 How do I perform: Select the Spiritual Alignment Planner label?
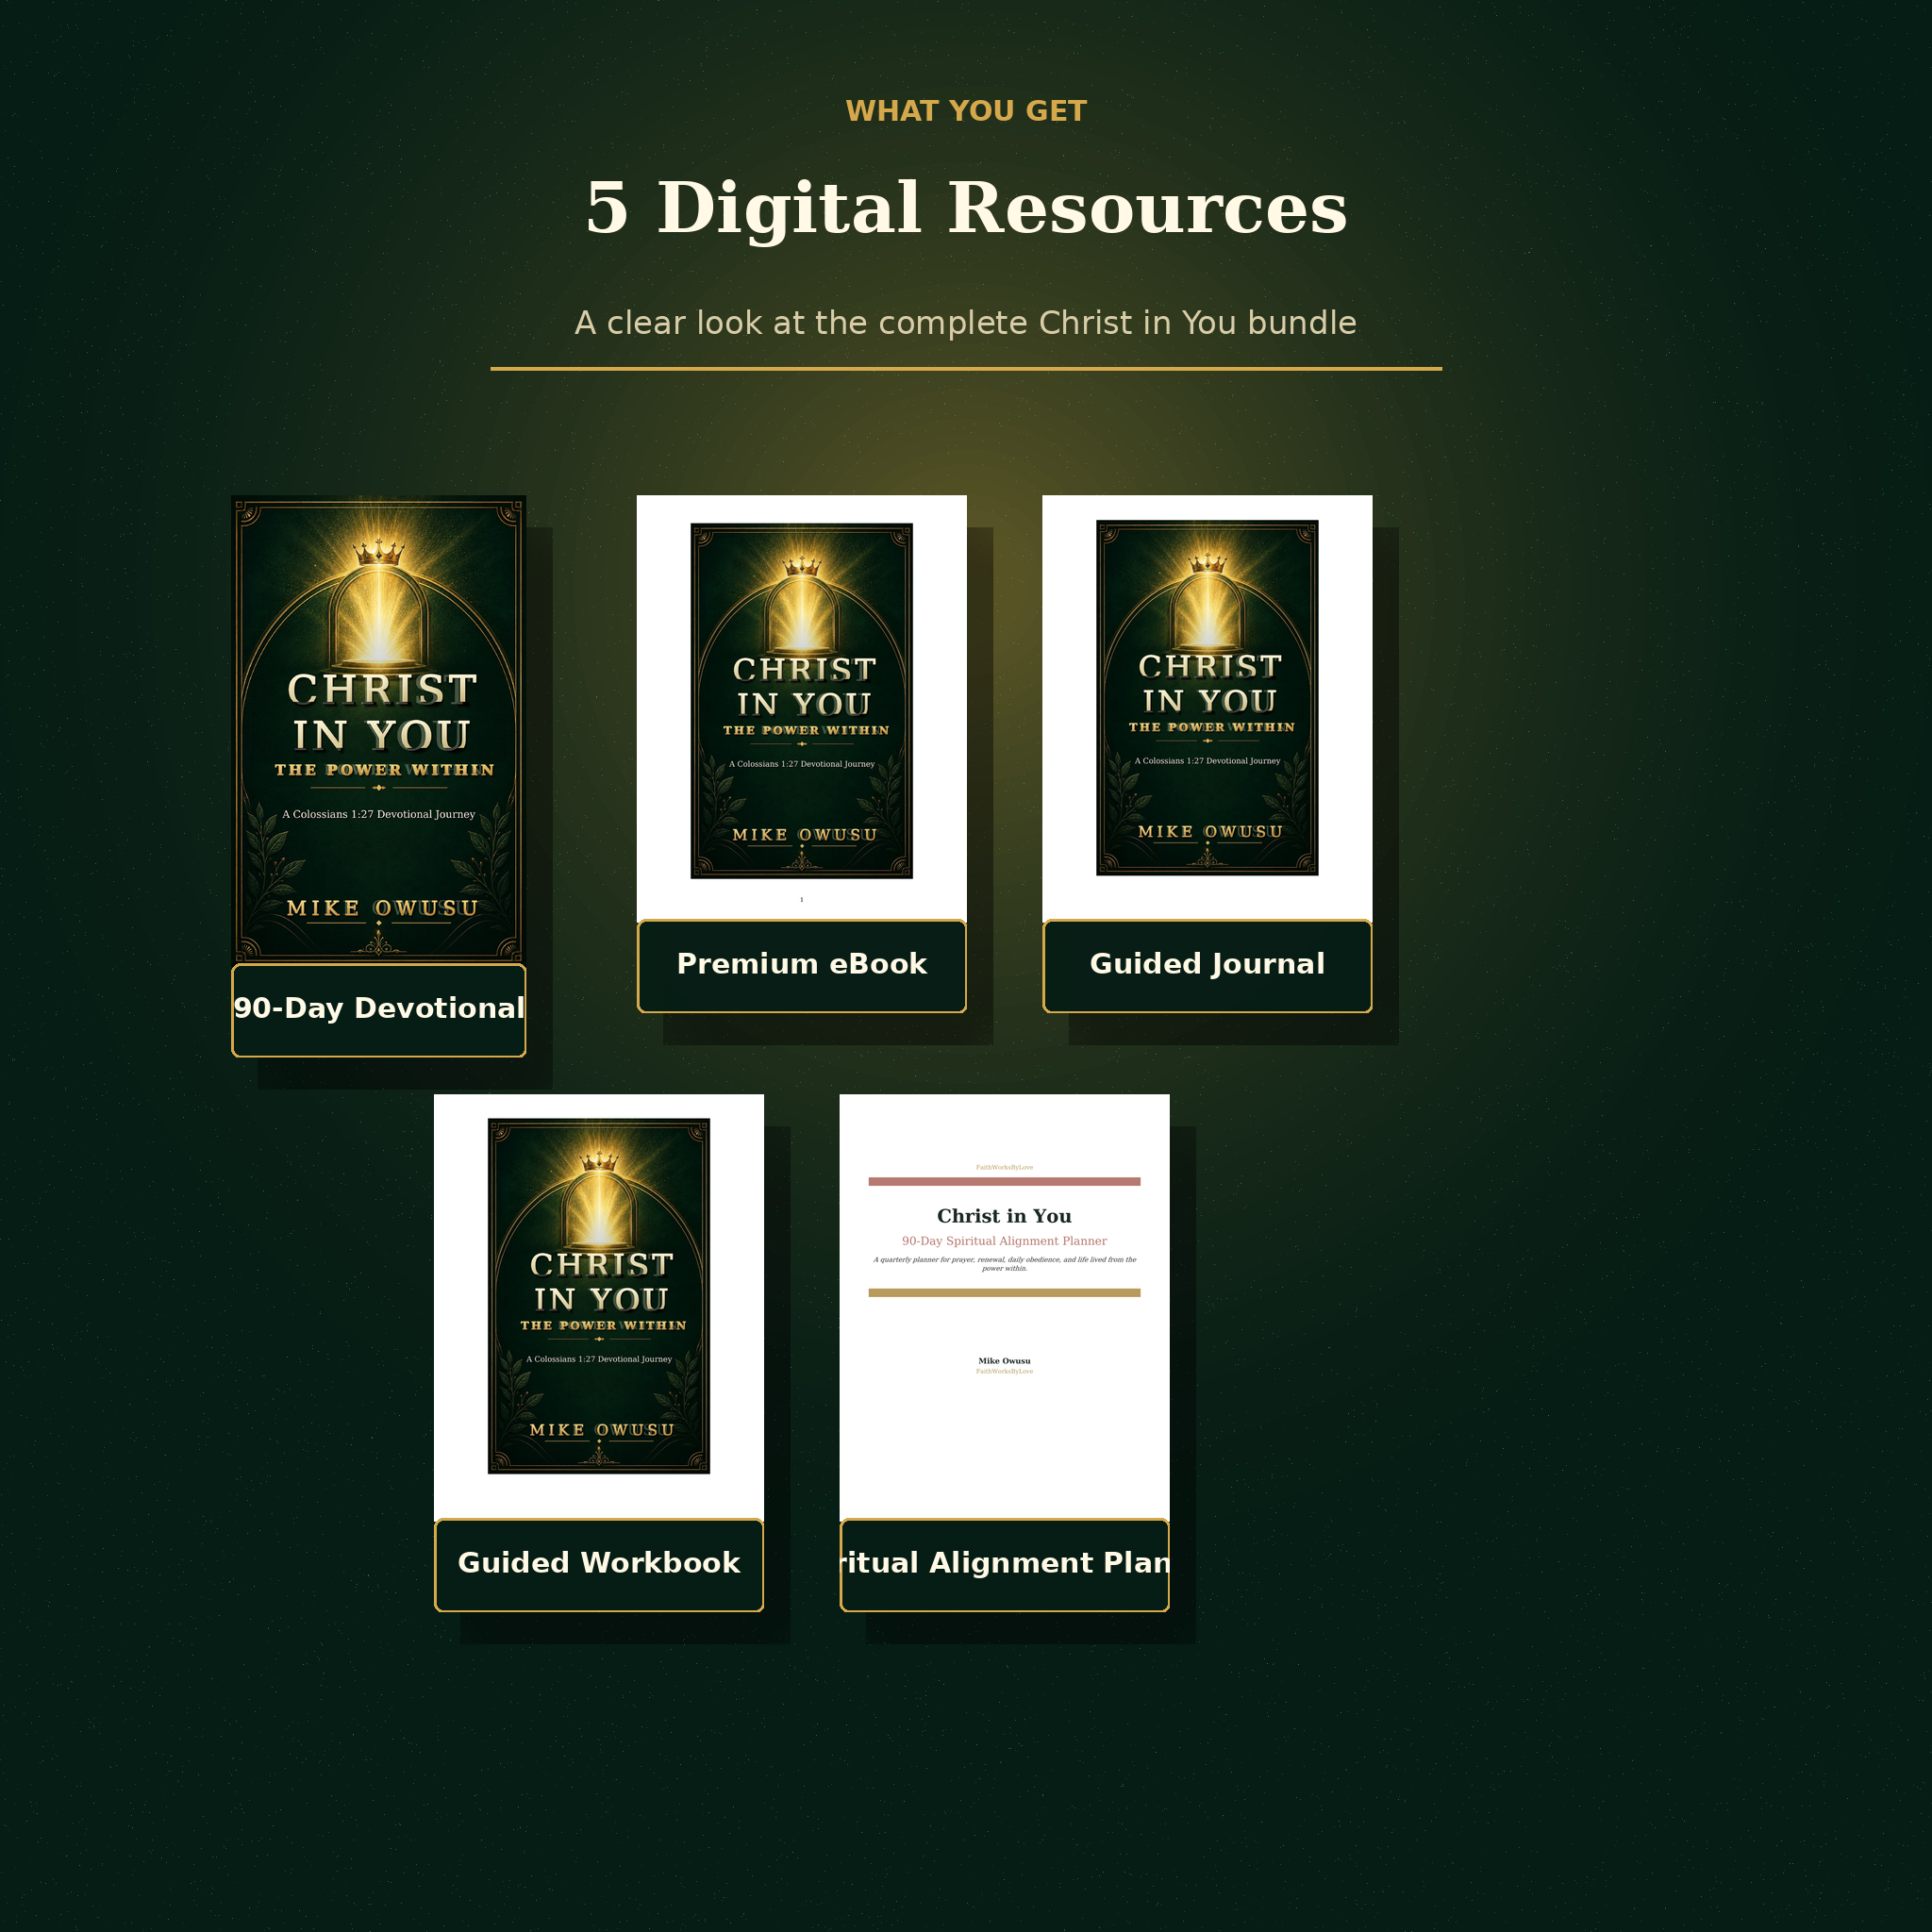click(1004, 1565)
